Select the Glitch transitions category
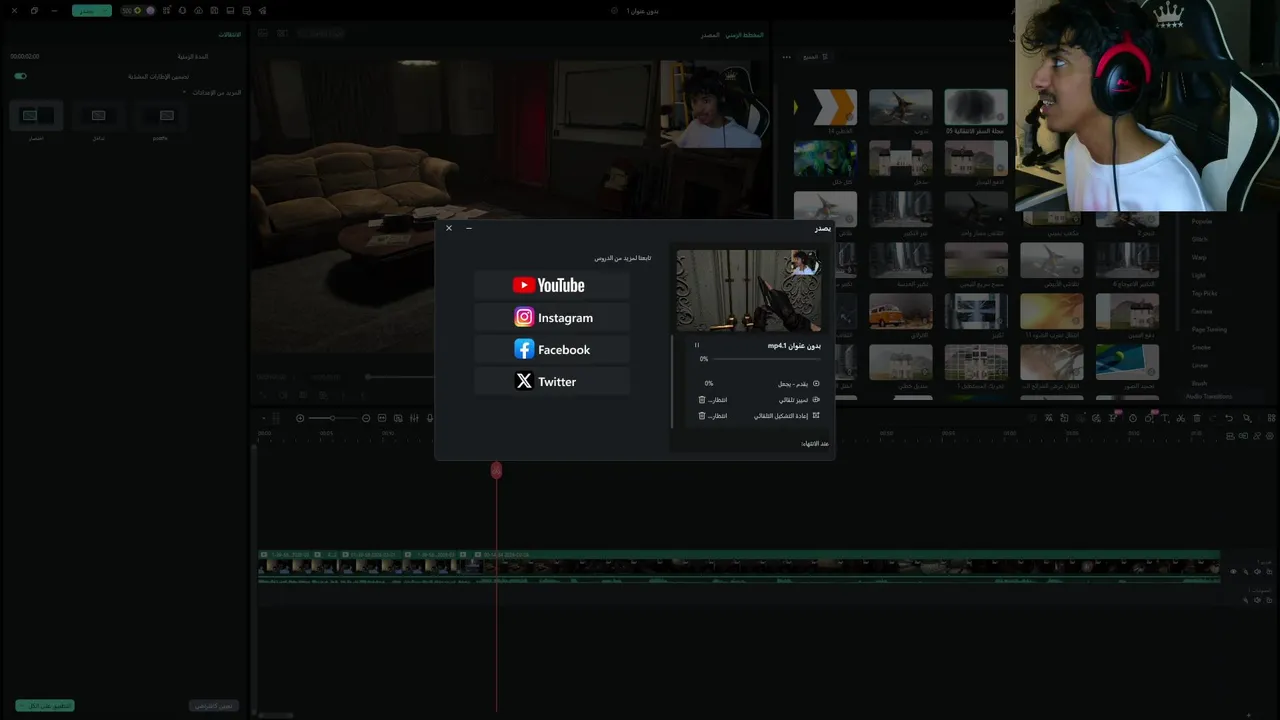The image size is (1280, 720). [1200, 239]
